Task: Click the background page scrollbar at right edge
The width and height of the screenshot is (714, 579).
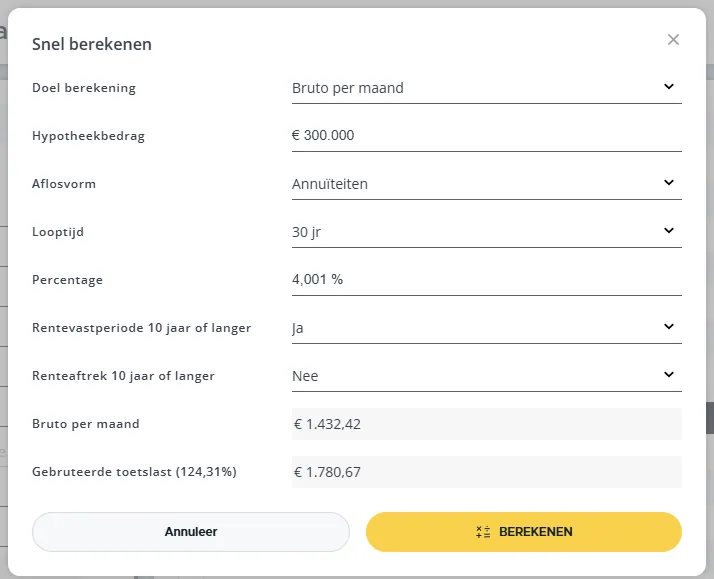Action: coord(710,418)
